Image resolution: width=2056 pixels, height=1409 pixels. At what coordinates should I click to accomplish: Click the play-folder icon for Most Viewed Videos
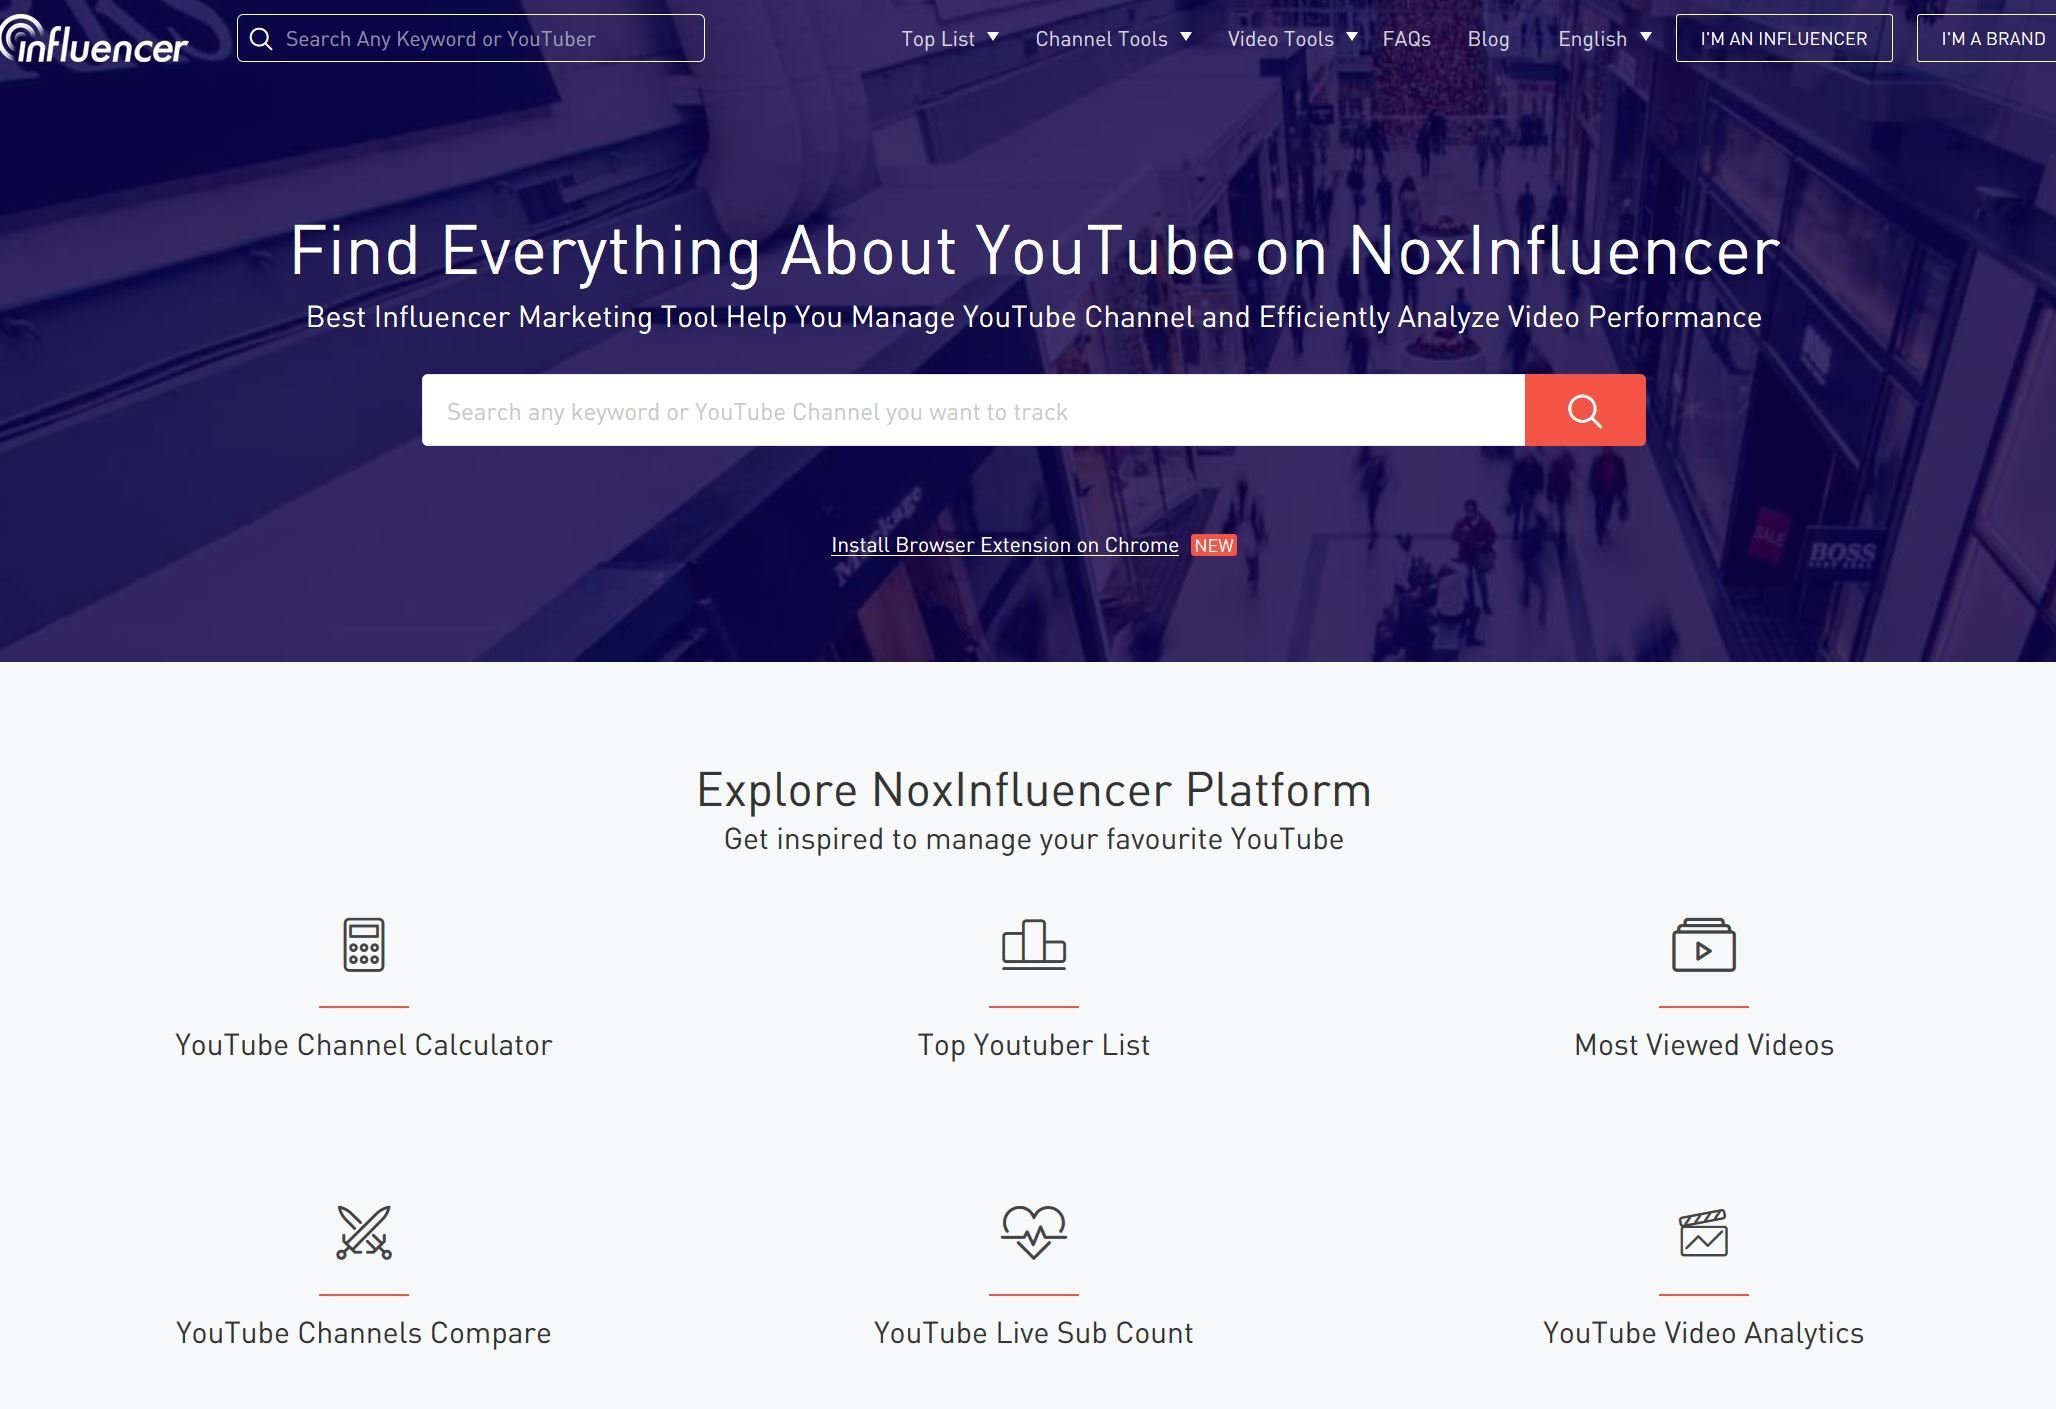point(1703,944)
